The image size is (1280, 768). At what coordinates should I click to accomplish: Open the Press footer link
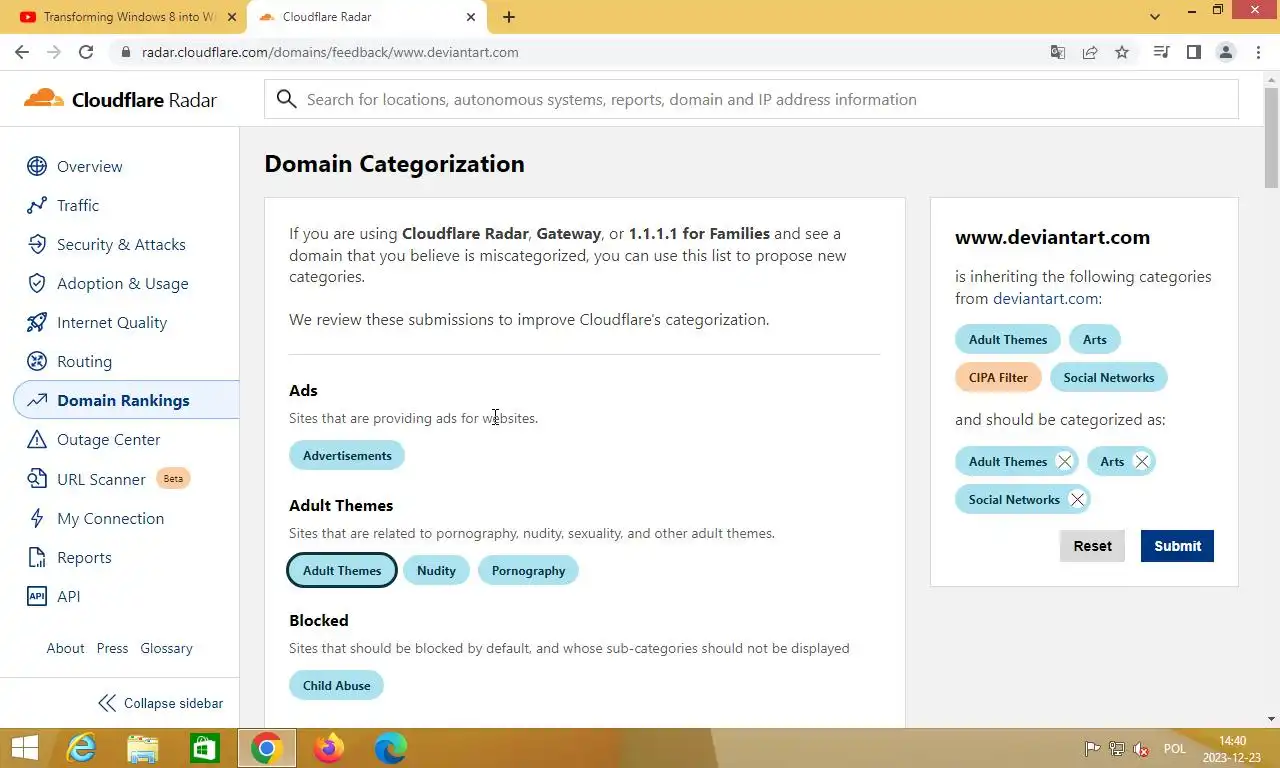click(x=112, y=648)
